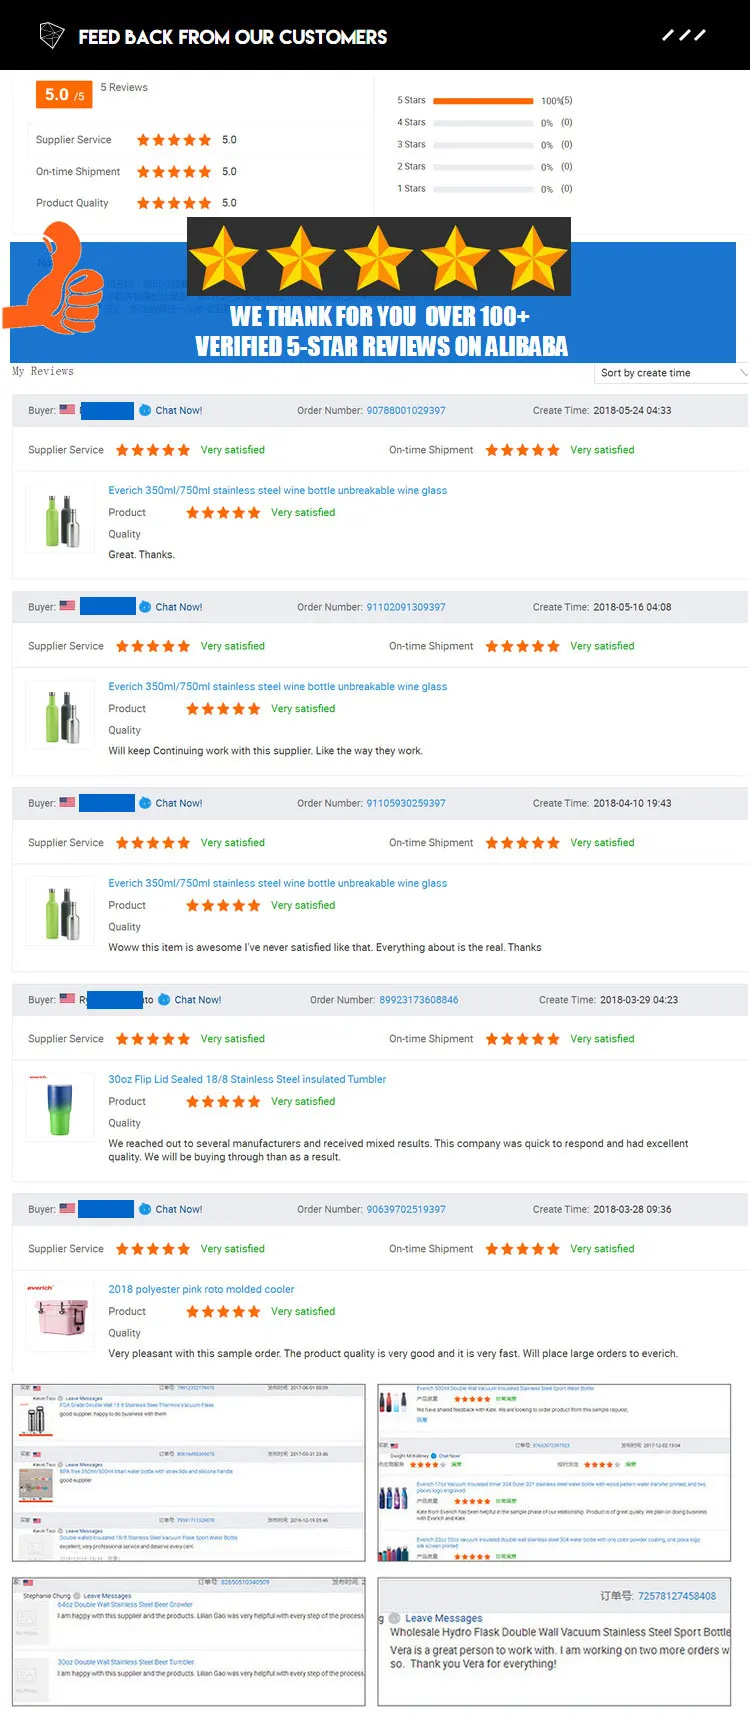Click the blue-green tumbler product thumbnail
Image resolution: width=750 pixels, height=1716 pixels.
[60, 1109]
